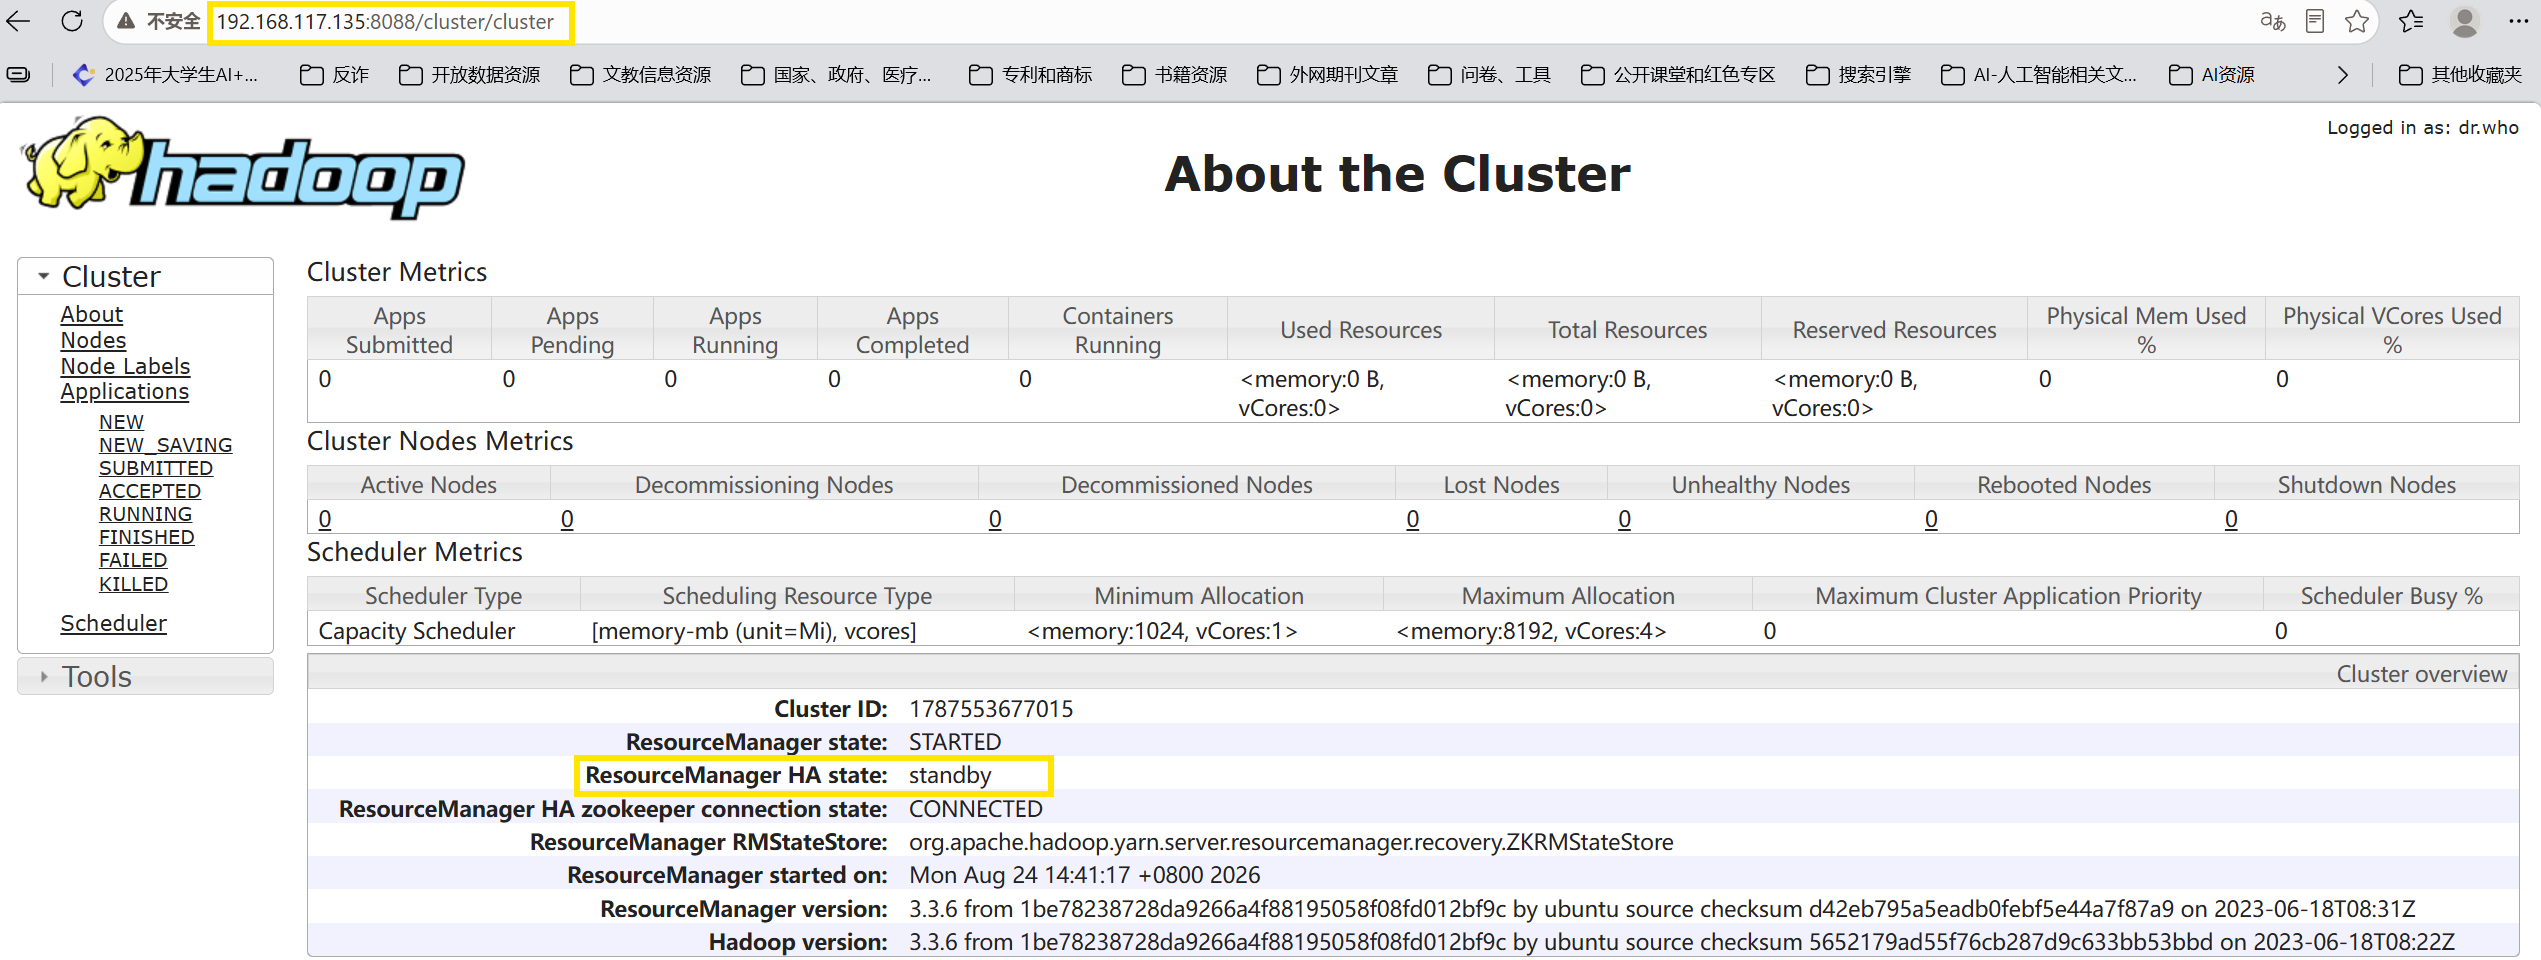Click the HA state value standby

tap(950, 776)
